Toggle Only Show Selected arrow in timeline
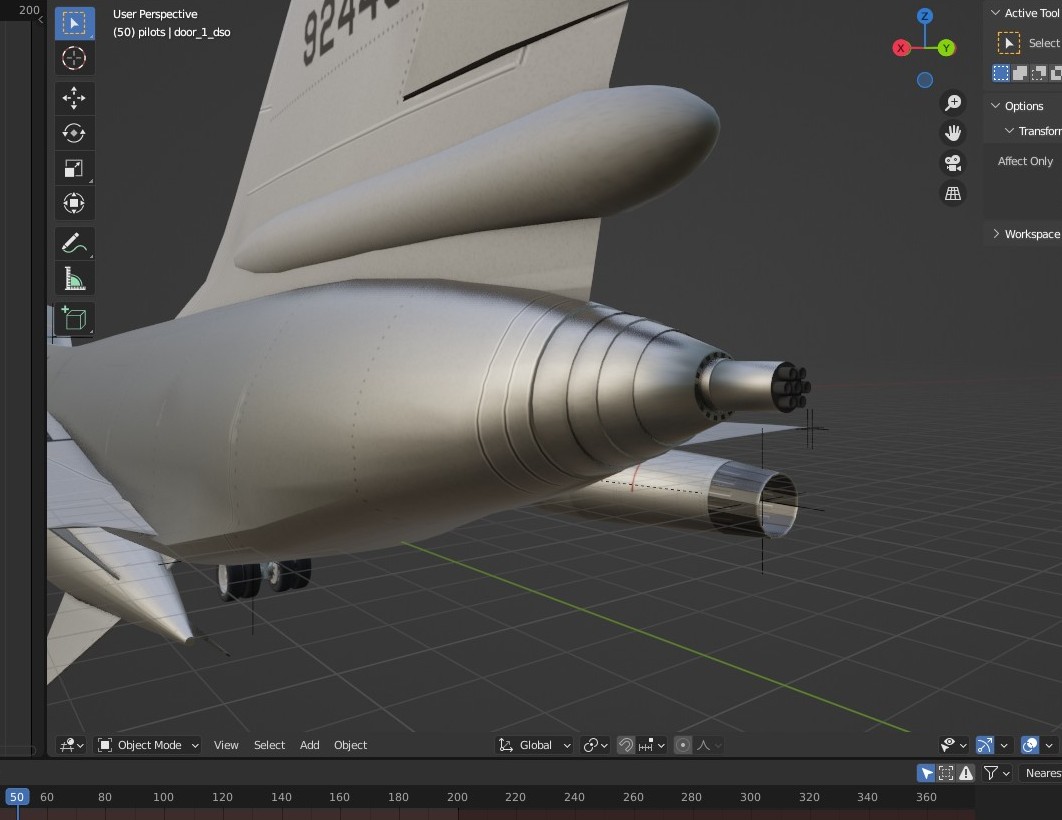The height and width of the screenshot is (820, 1062). click(x=926, y=773)
